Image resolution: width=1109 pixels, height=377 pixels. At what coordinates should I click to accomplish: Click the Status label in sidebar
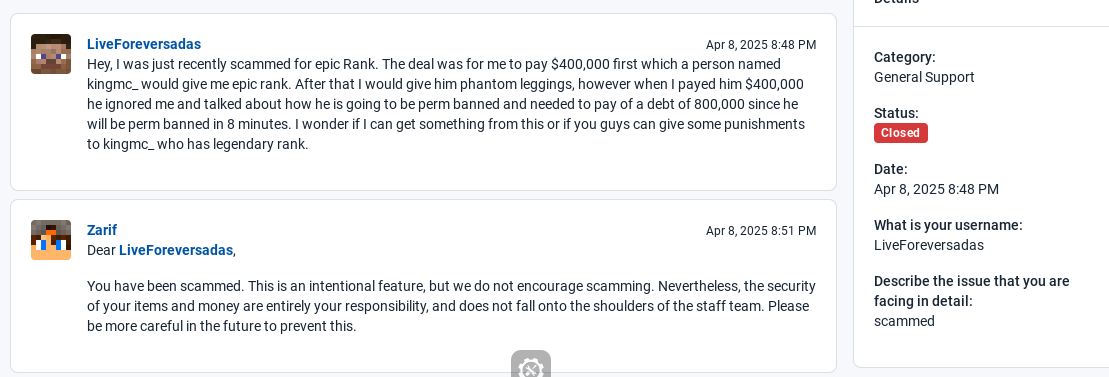click(x=896, y=113)
